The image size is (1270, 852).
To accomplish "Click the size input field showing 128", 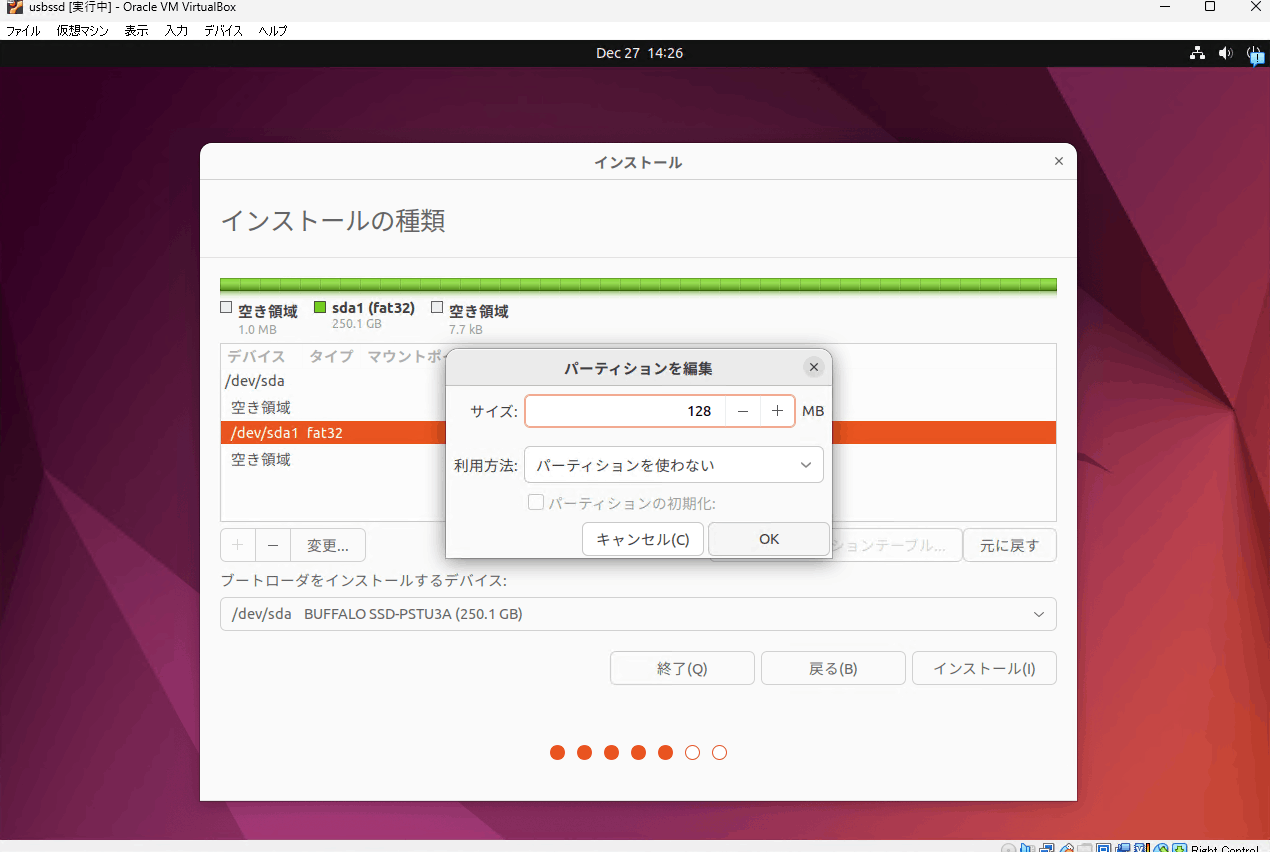I will [625, 411].
